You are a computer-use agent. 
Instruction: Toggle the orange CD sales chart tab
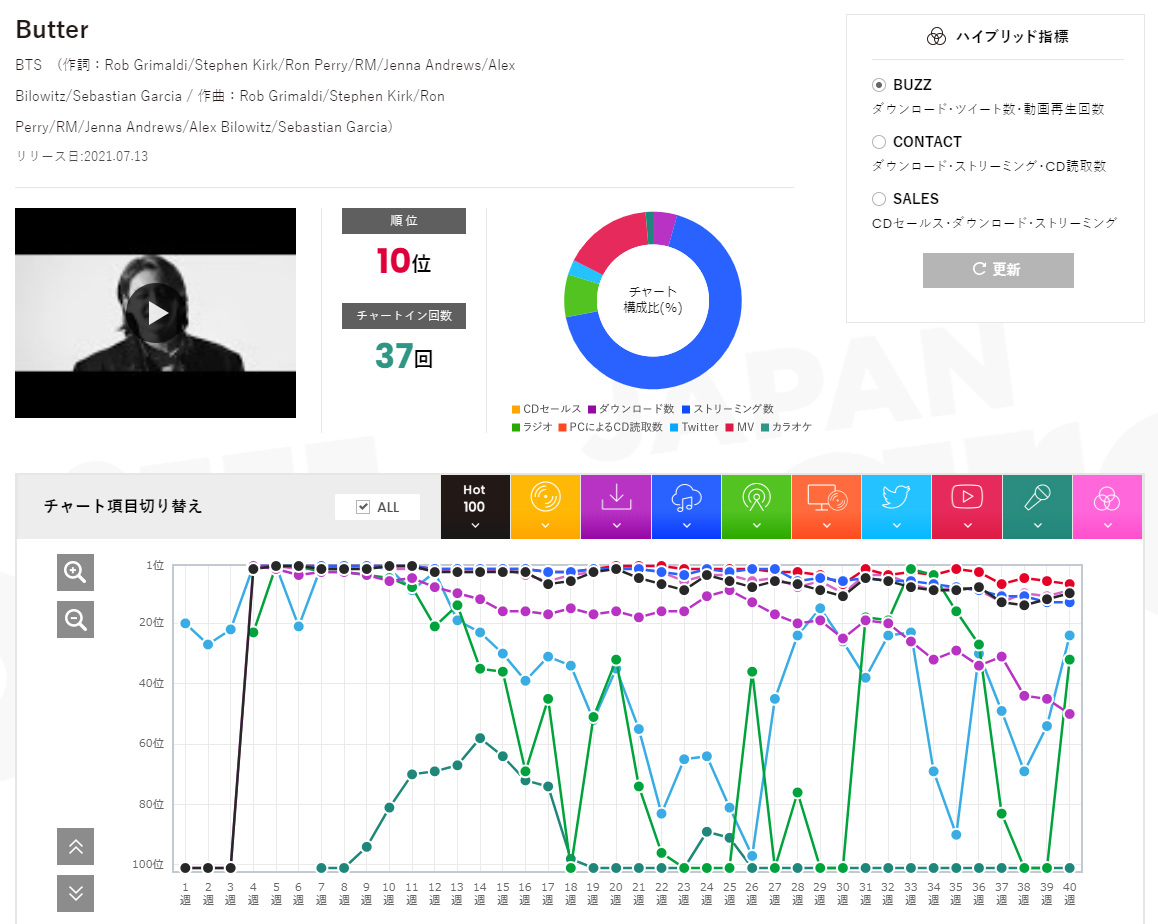(x=545, y=507)
